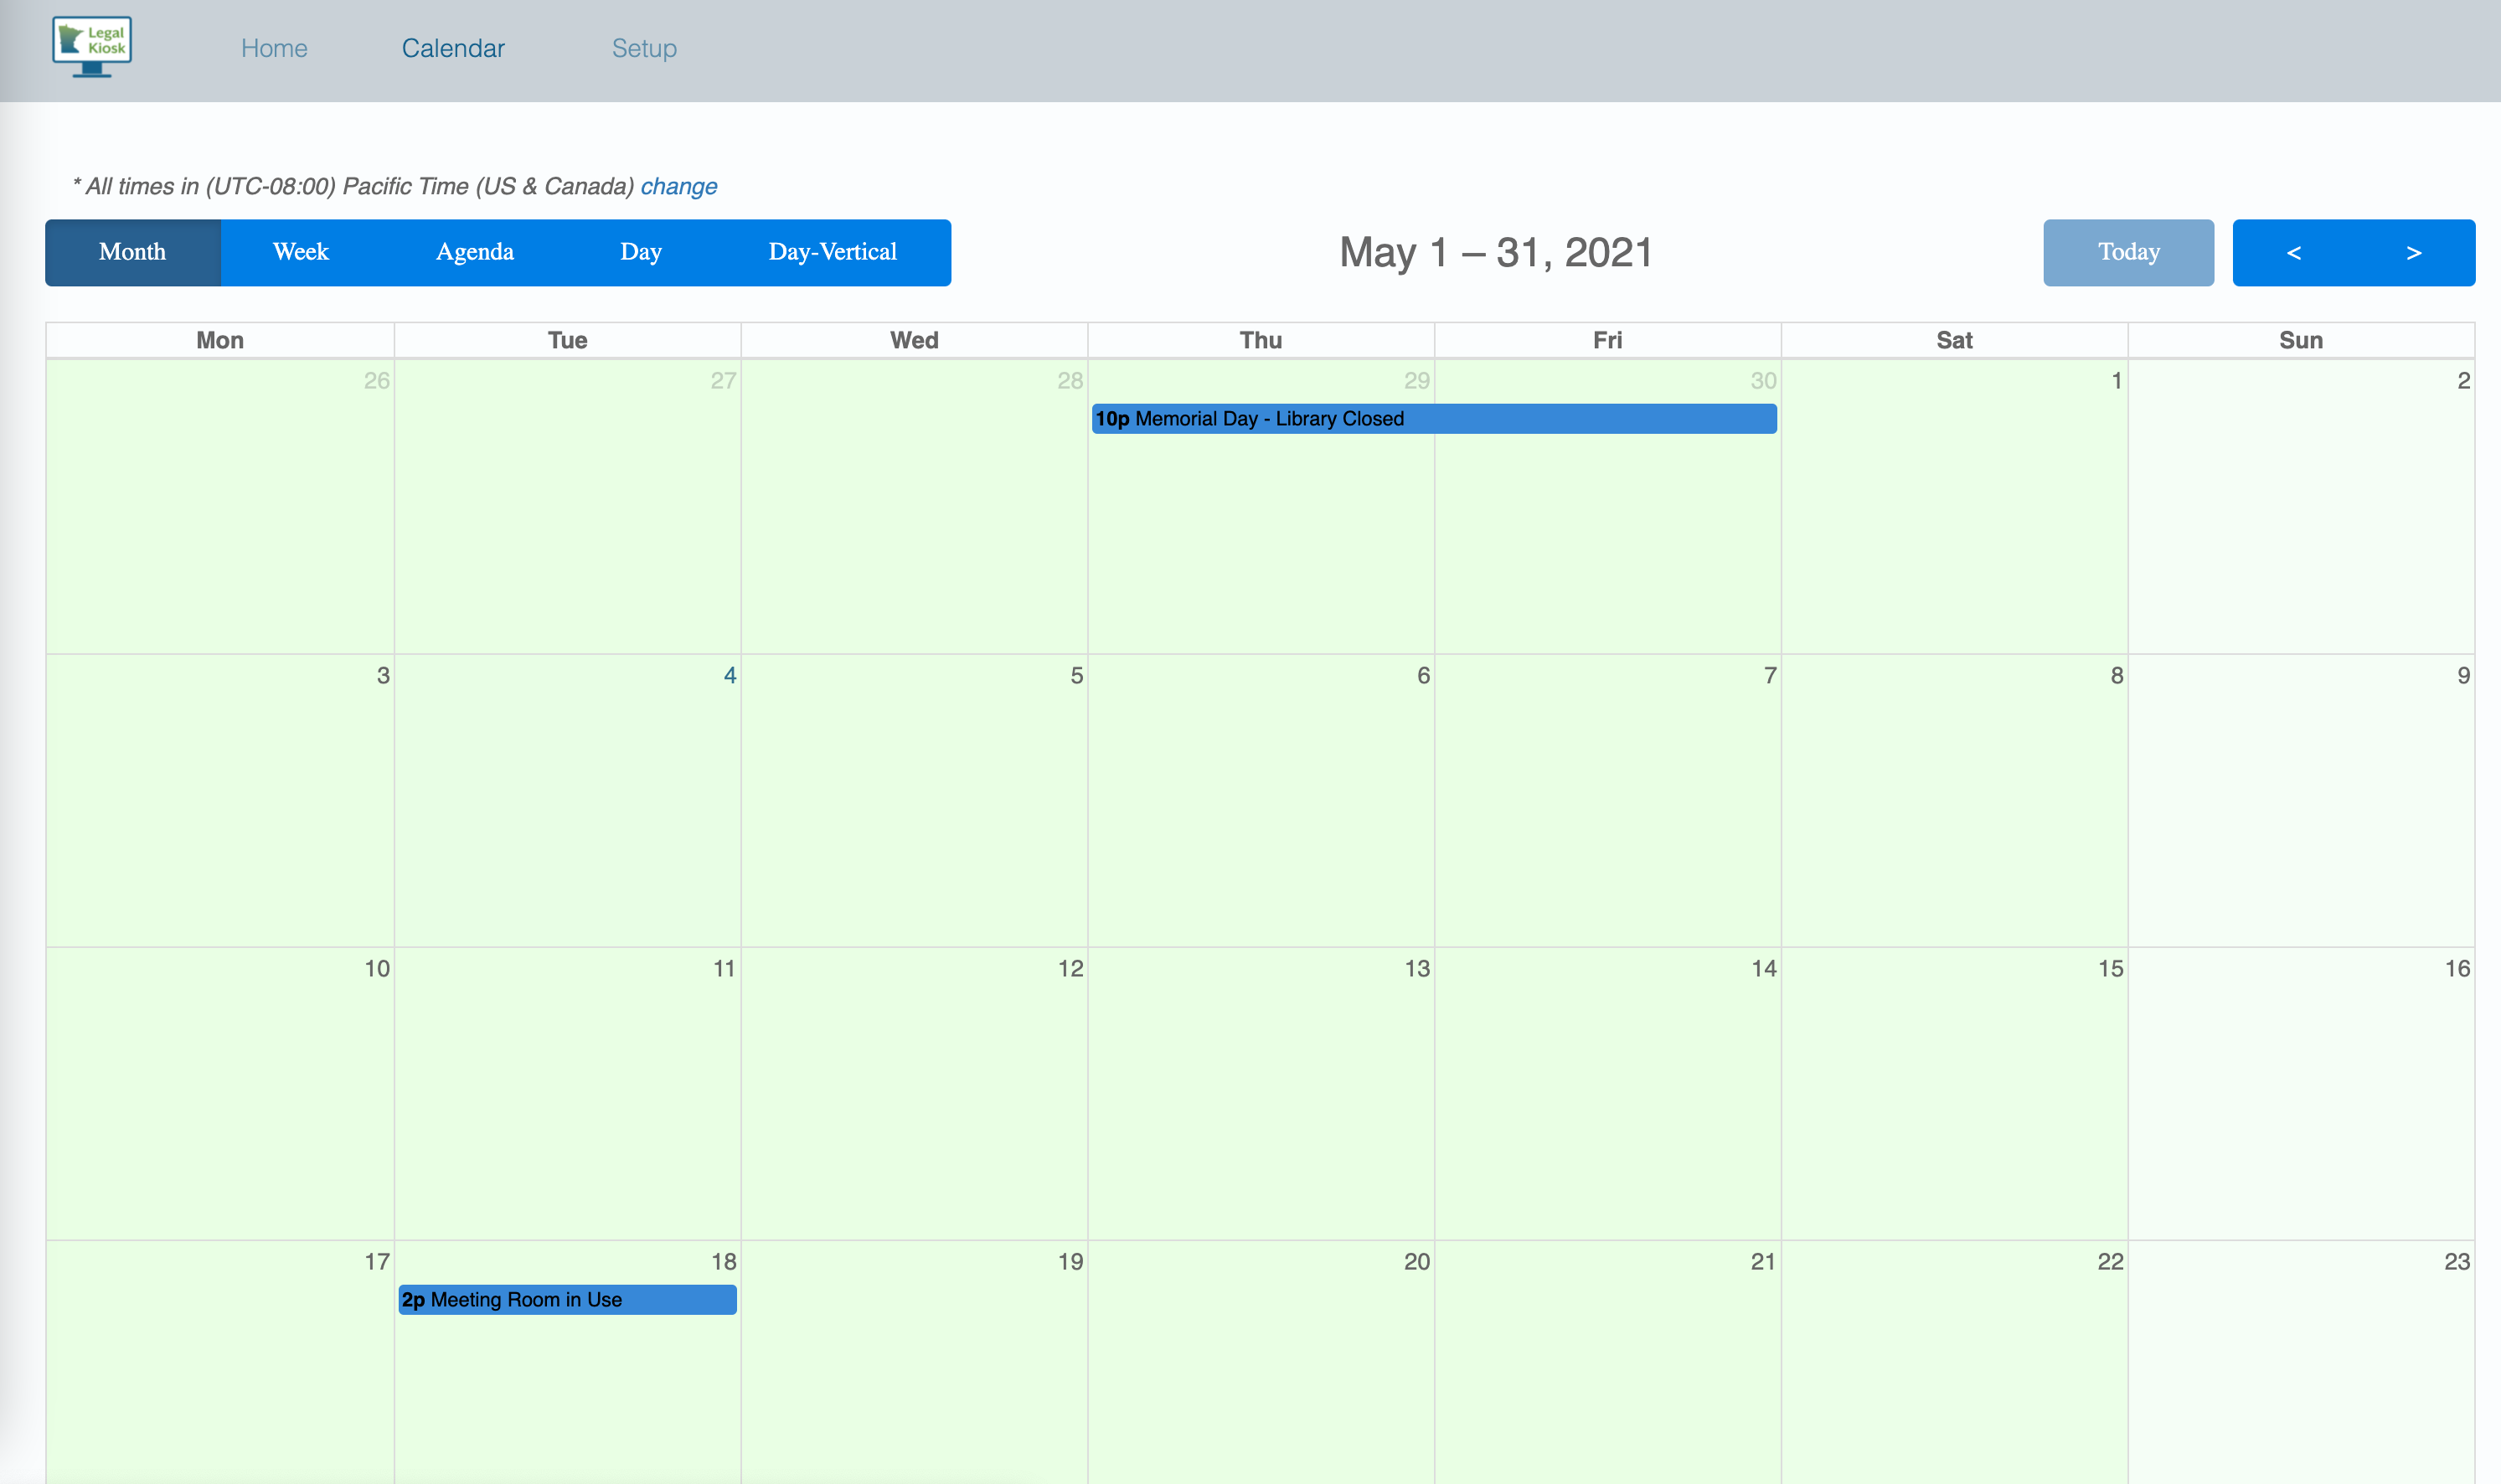Select day number 4

pyautogui.click(x=730, y=675)
